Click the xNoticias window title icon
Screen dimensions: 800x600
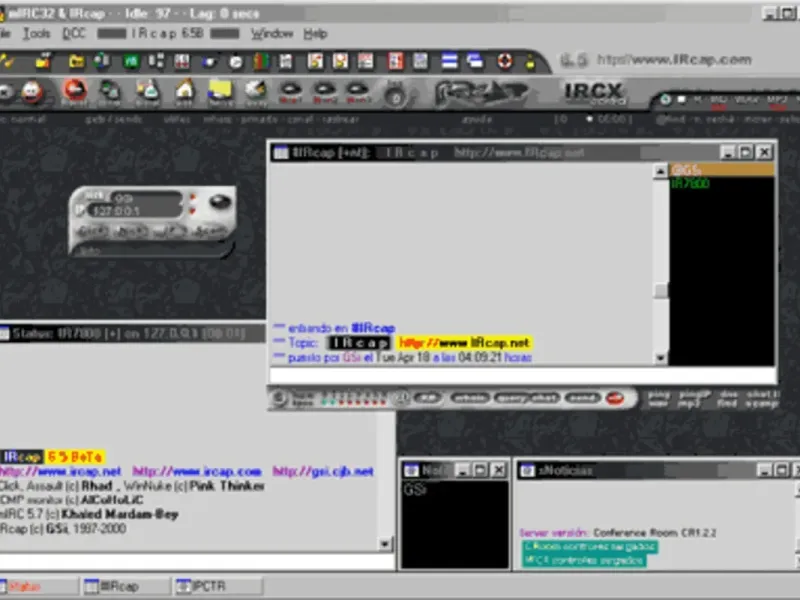[x=527, y=470]
